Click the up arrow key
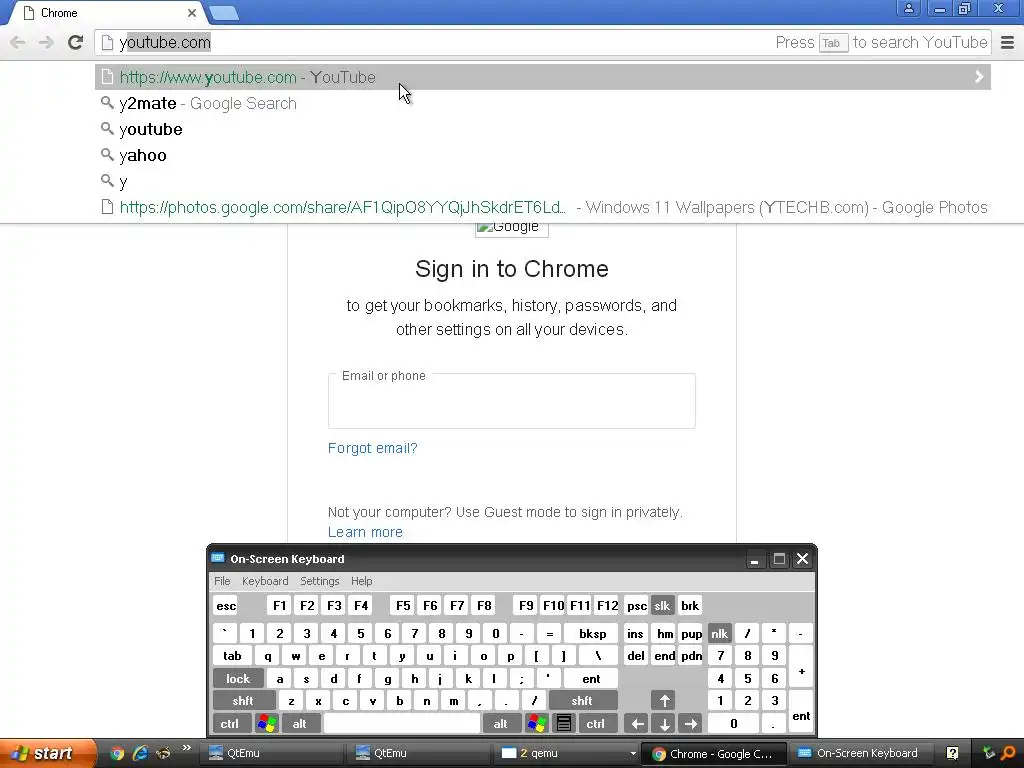 (x=664, y=701)
